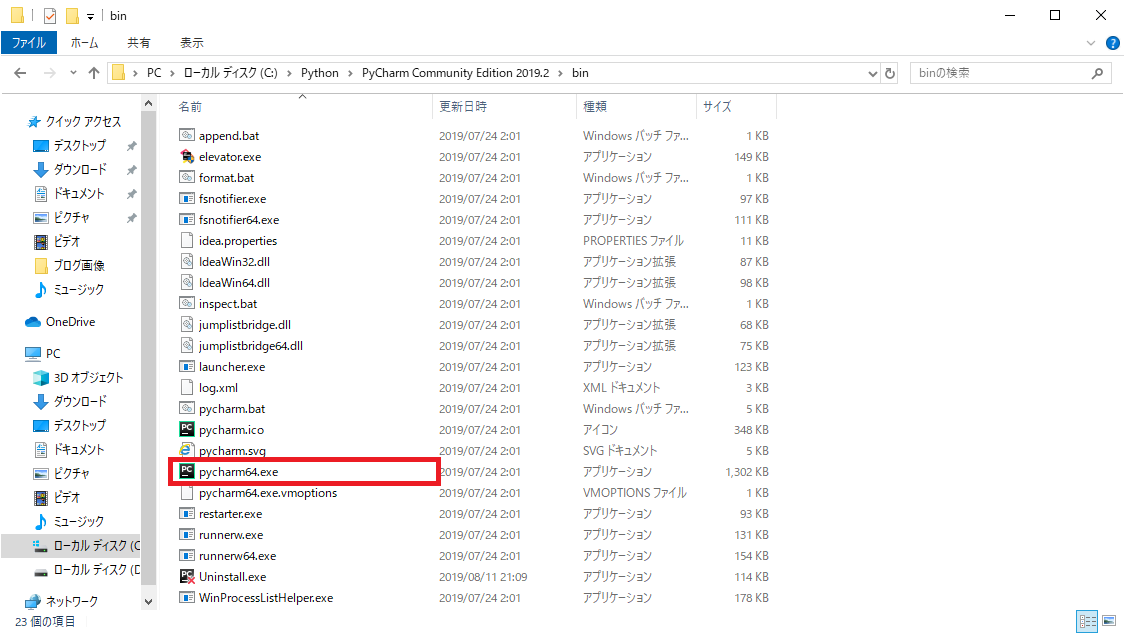
Task: Click the restarter.exe file icon
Action: (x=187, y=513)
